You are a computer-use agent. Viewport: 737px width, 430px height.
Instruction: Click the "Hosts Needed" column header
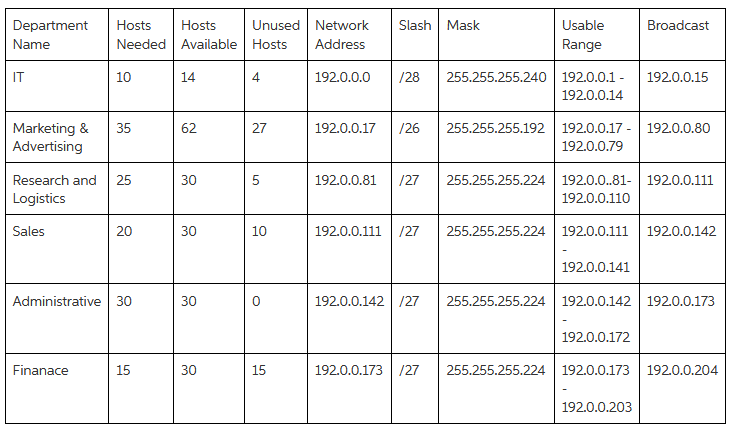pos(140,35)
